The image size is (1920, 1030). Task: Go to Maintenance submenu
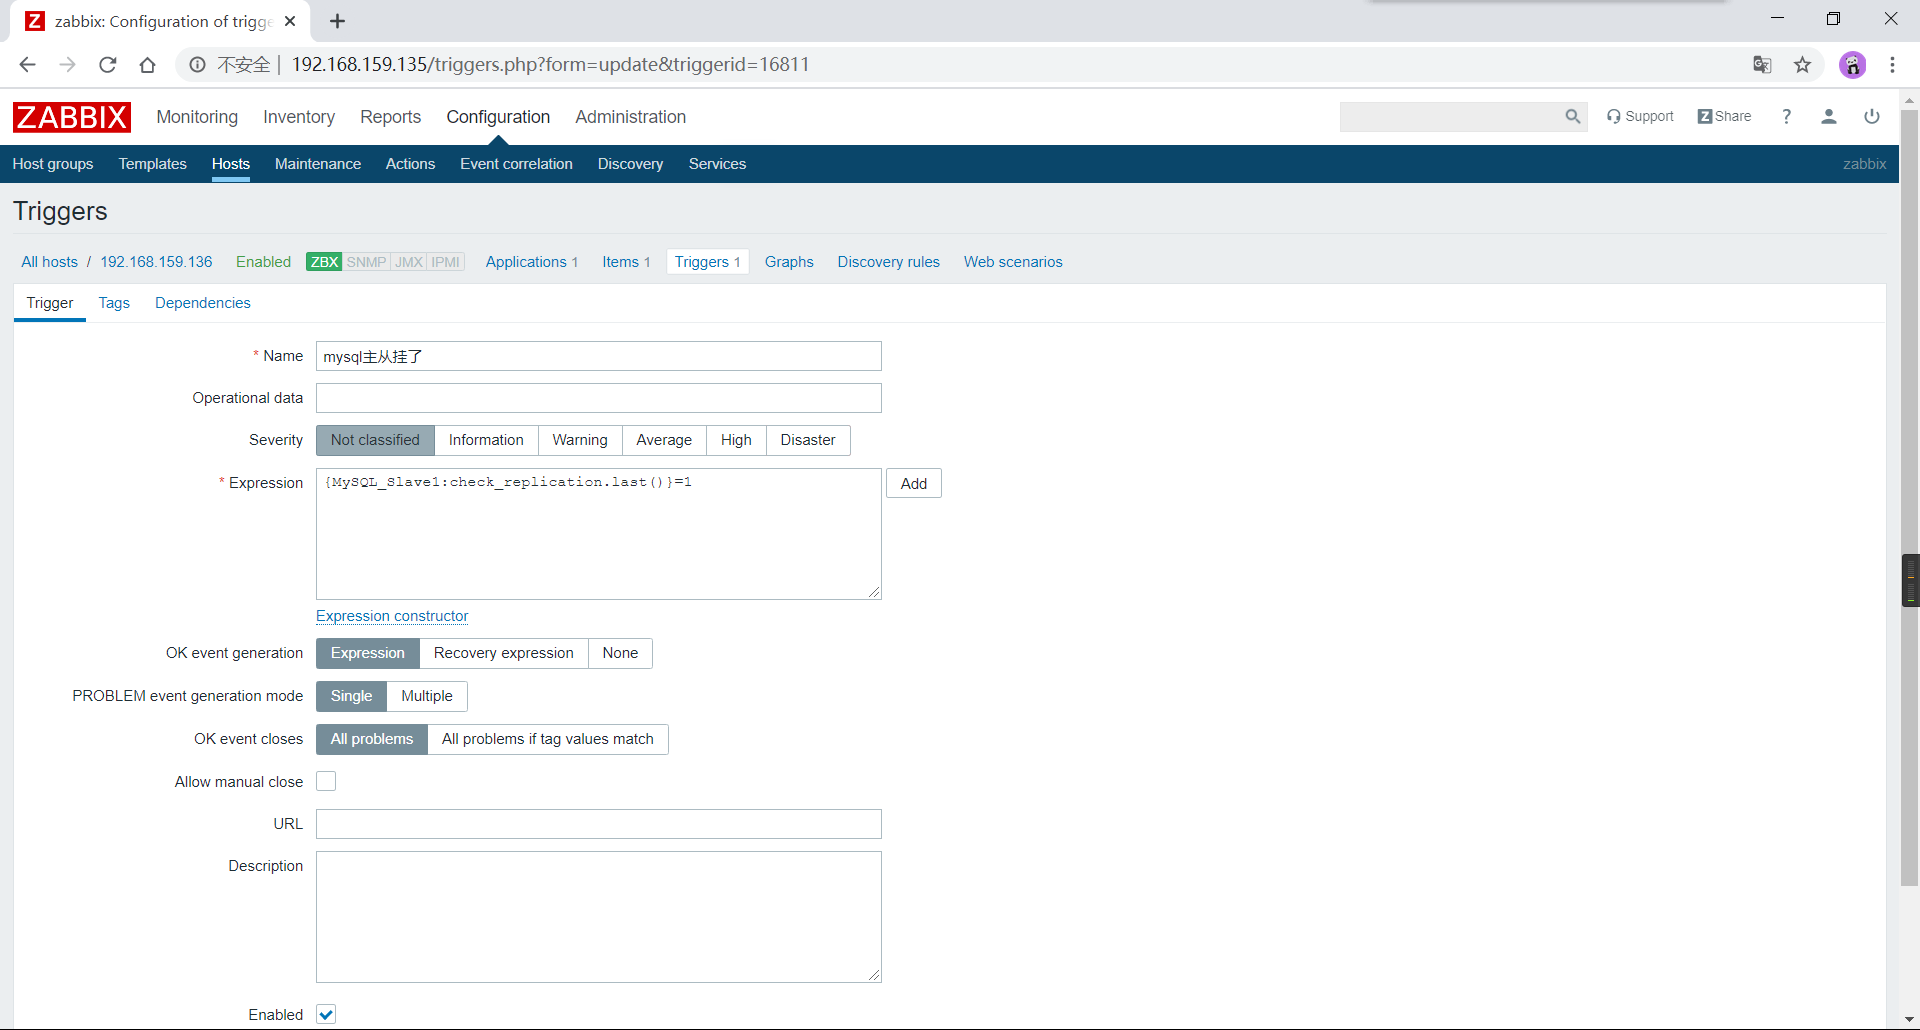coord(318,164)
